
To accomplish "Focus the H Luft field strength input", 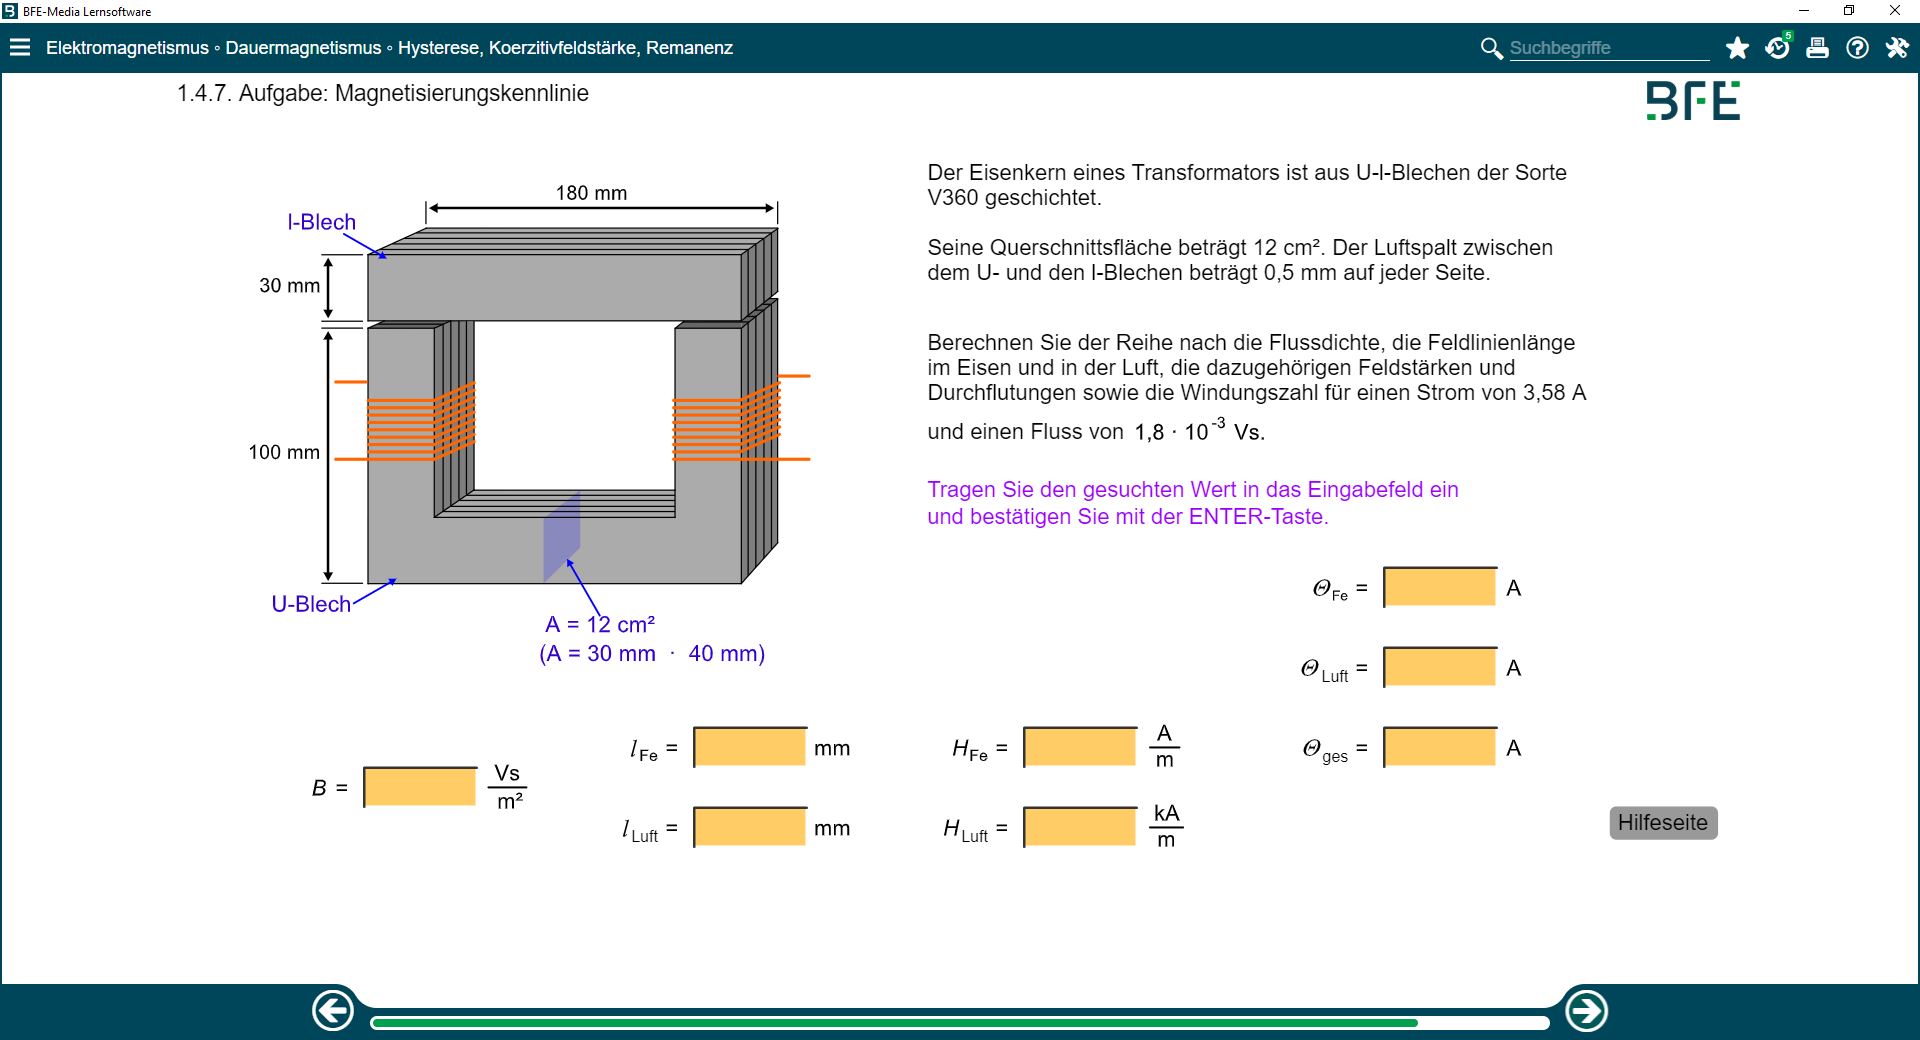I will click(1080, 827).
